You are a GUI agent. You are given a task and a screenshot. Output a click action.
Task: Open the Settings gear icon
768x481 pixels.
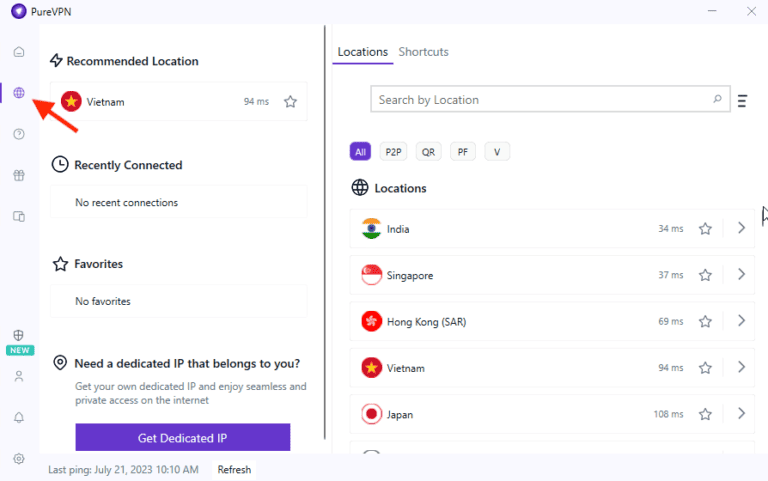(19, 458)
